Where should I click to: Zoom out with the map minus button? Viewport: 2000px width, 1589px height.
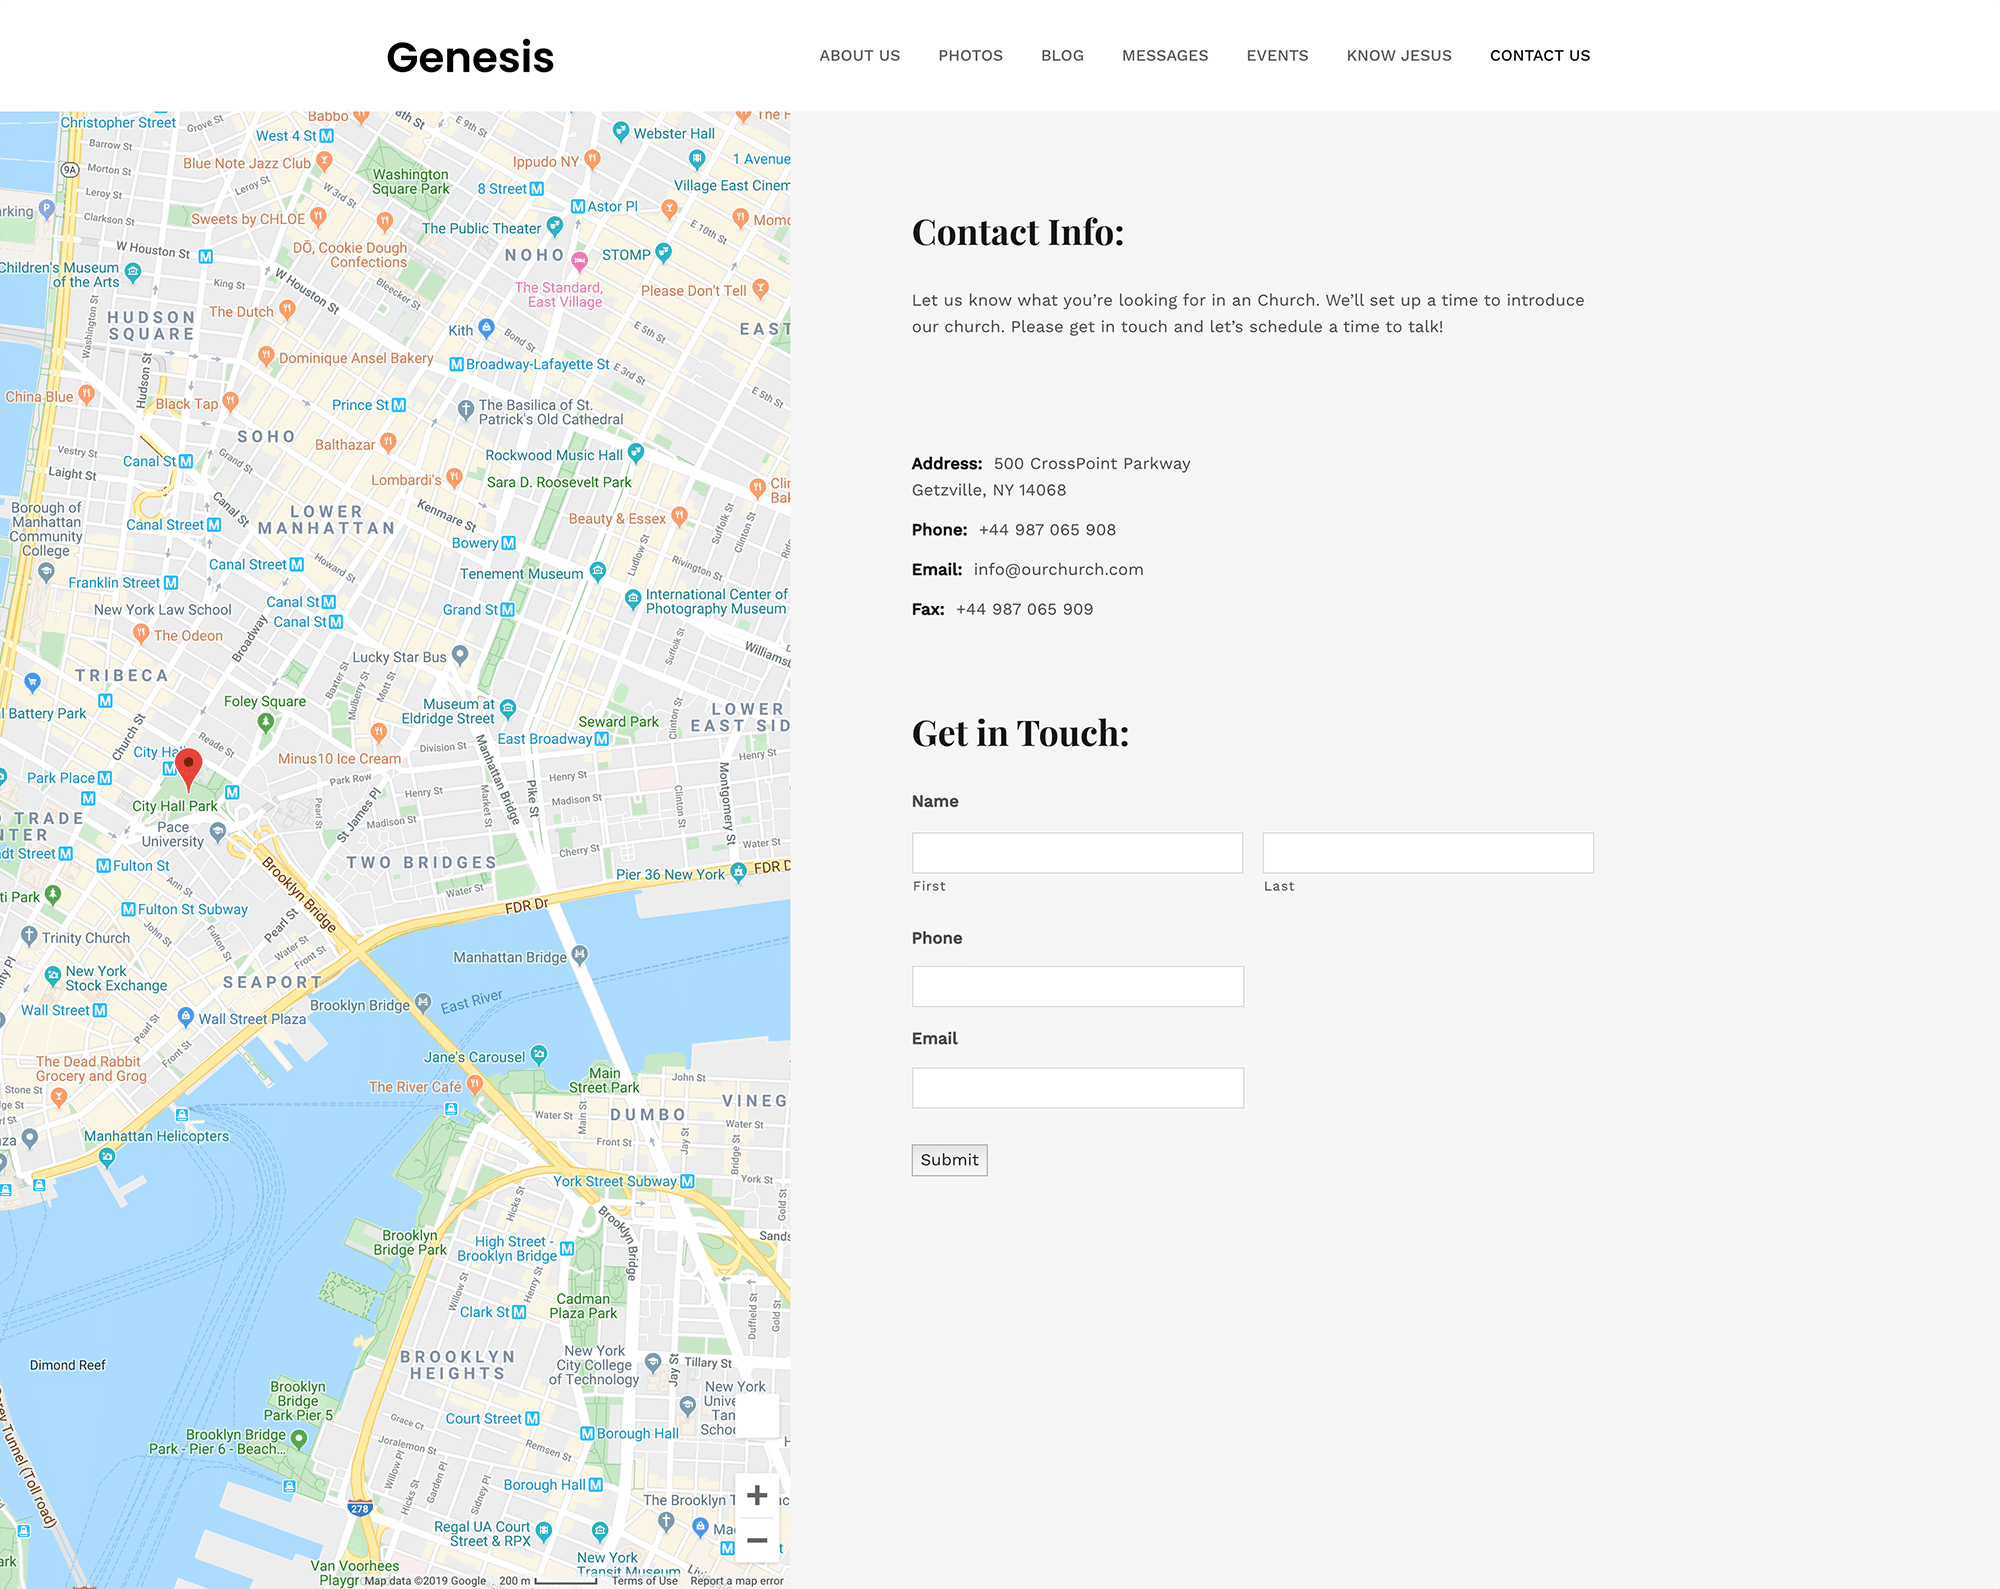pos(757,1540)
